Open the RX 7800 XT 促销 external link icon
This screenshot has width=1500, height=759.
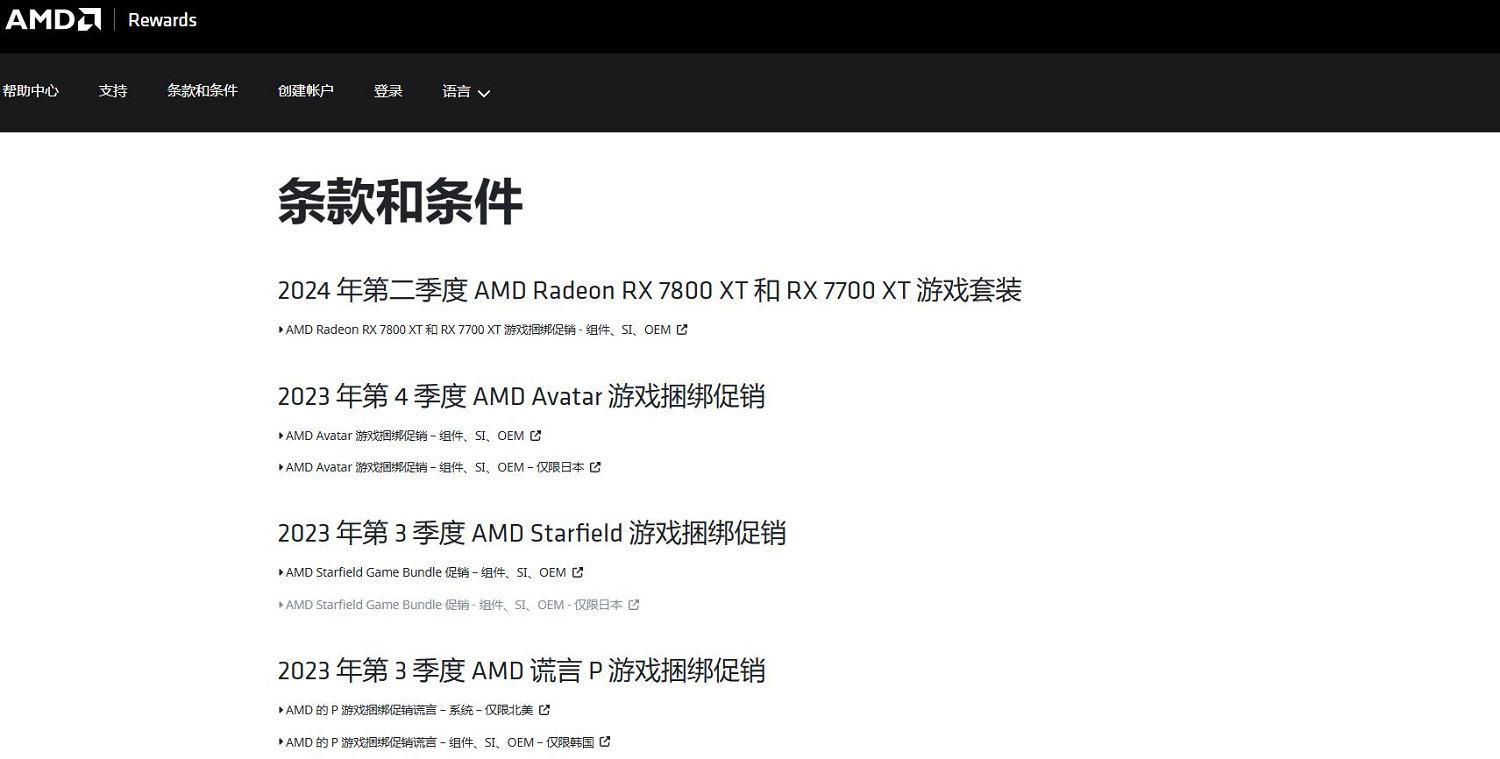coord(682,329)
